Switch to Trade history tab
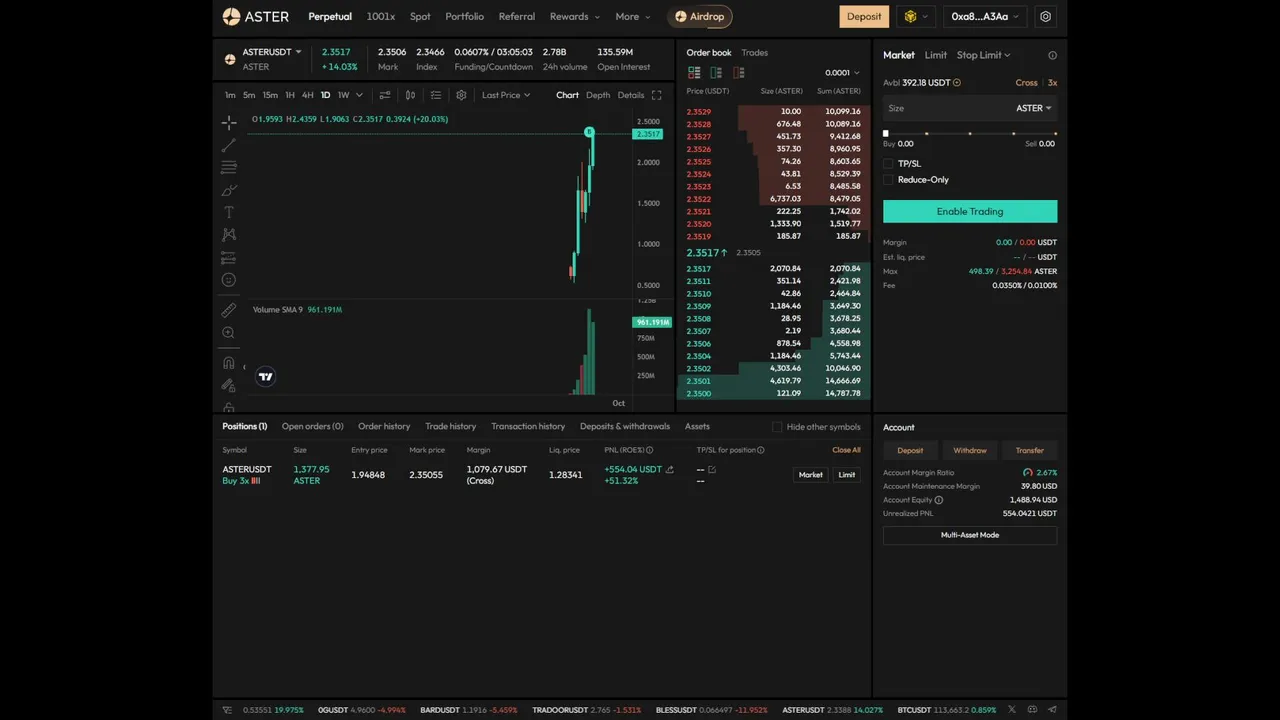The height and width of the screenshot is (720, 1280). pos(450,426)
